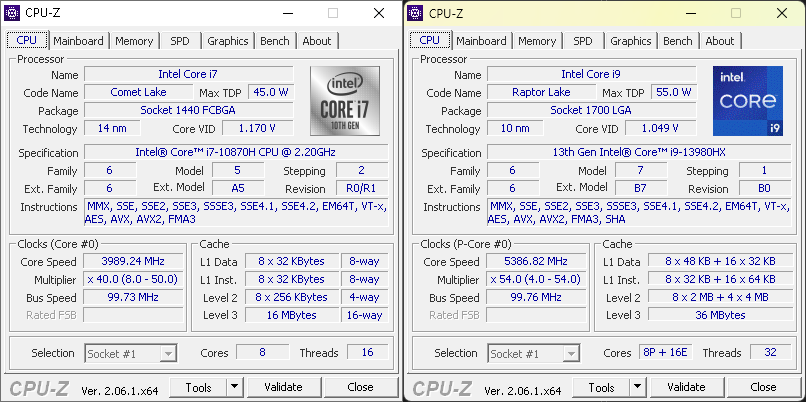The height and width of the screenshot is (402, 806).
Task: Click the Close button in the right window
Action: pyautogui.click(x=763, y=387)
